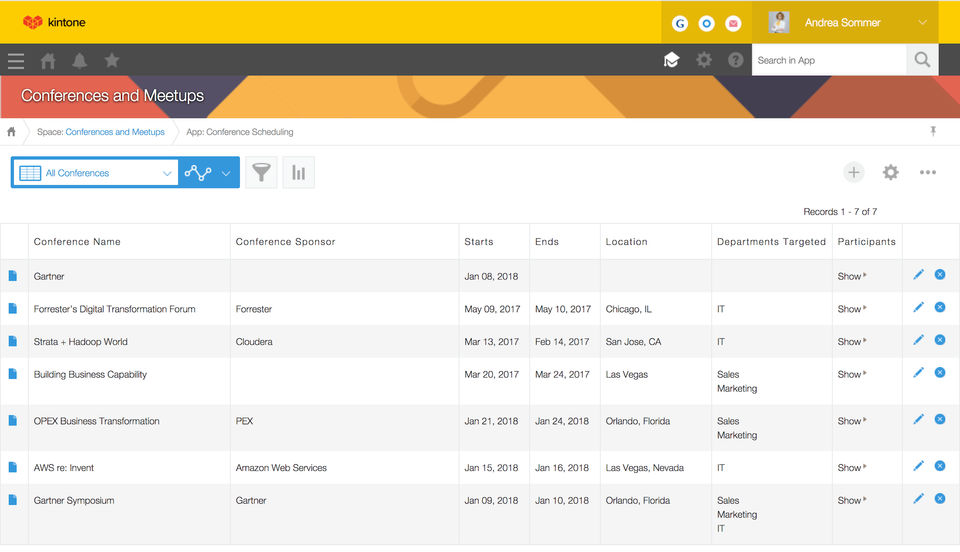
Task: Sort by Location column header
Action: click(626, 242)
